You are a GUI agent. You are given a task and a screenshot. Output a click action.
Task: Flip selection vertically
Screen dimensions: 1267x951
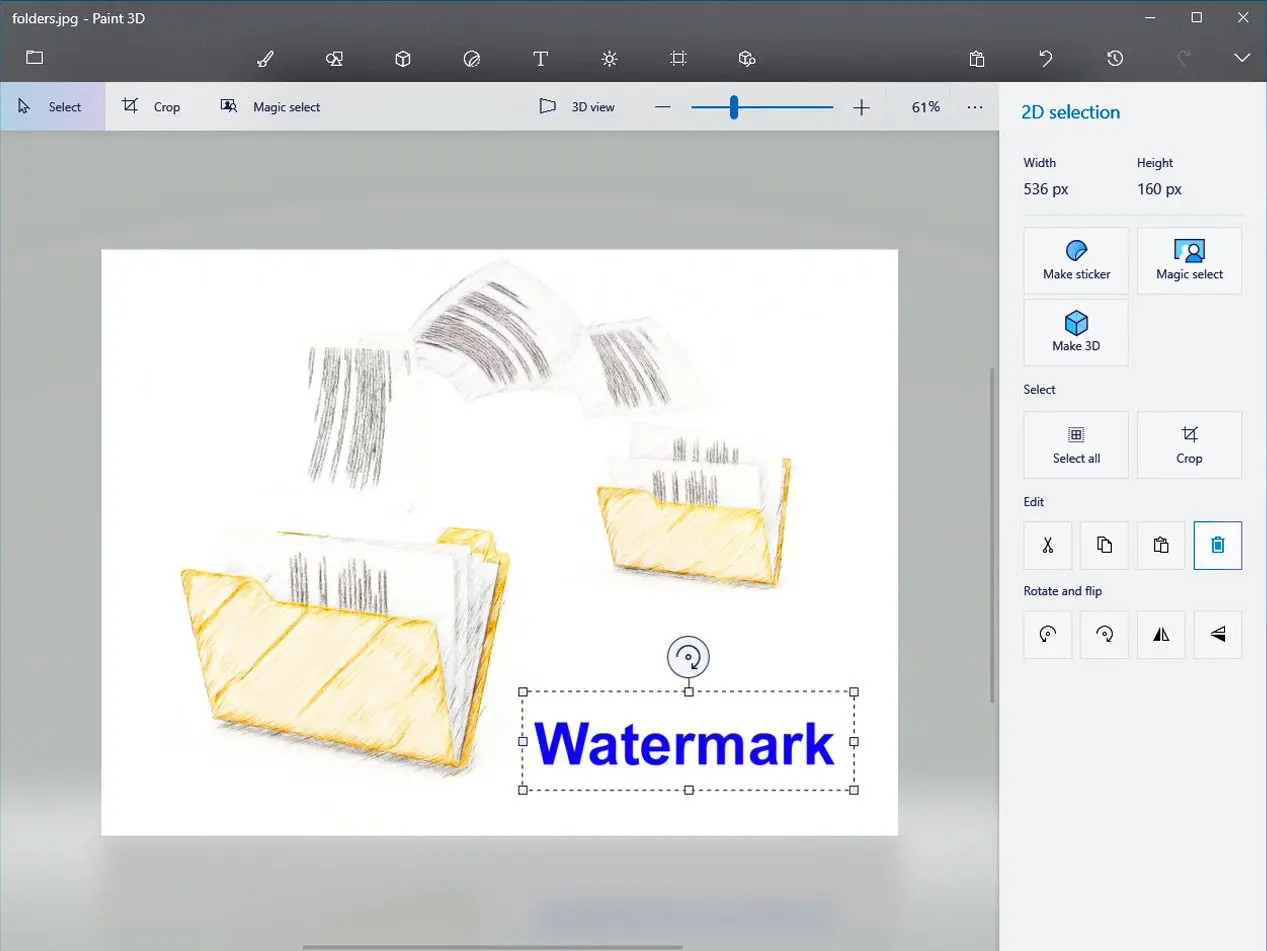point(1218,634)
